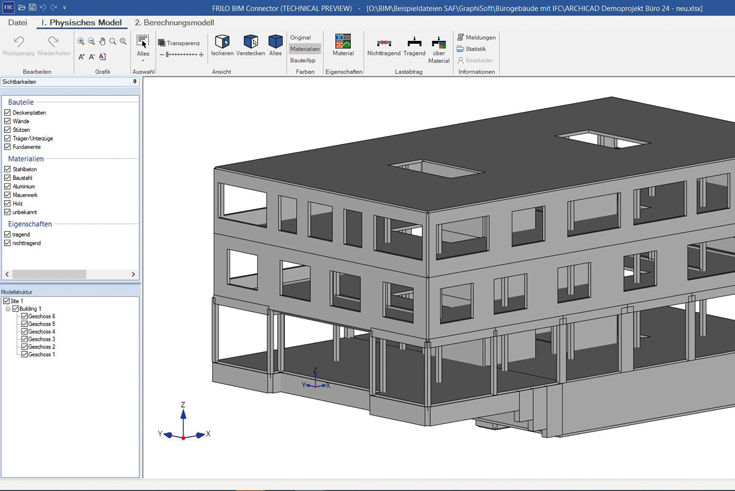Screen dimensions: 735x491
Task: Select the Original color mode
Action: [x=301, y=38]
